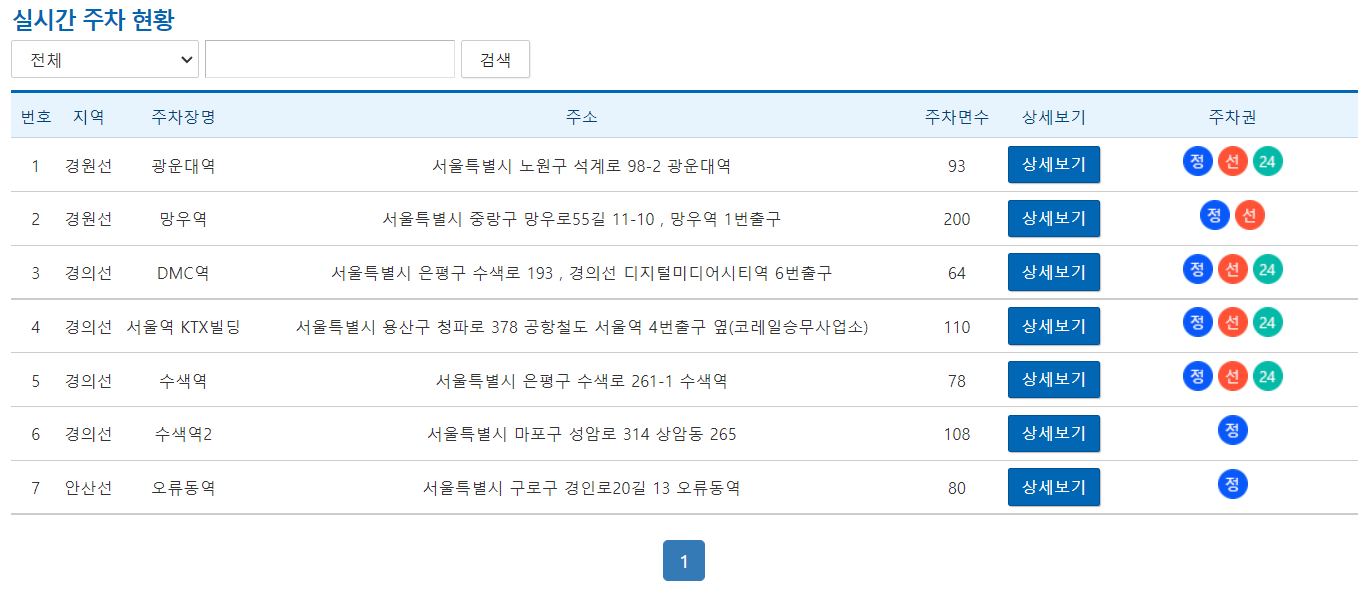
Task: Select the 24 badge for 수색역
Action: click(x=1267, y=376)
